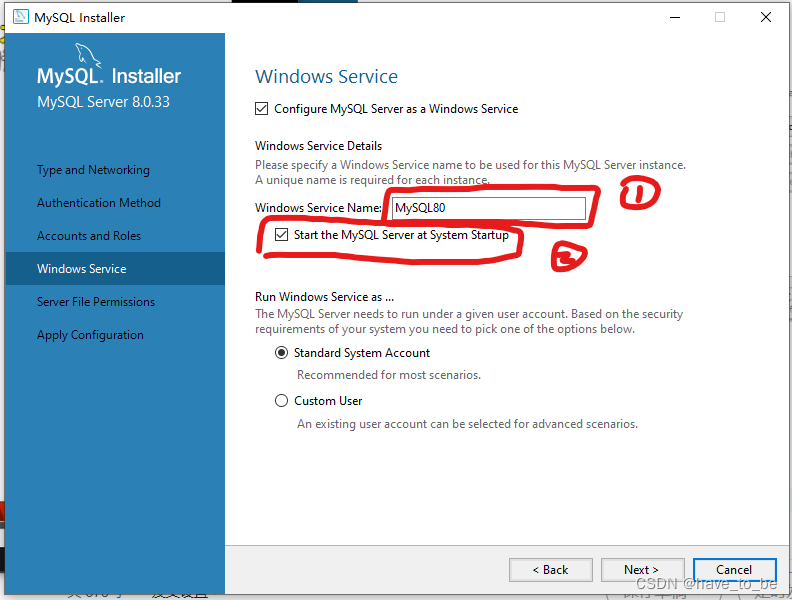The width and height of the screenshot is (792, 600).
Task: Click the existing user account description text
Action: [467, 424]
